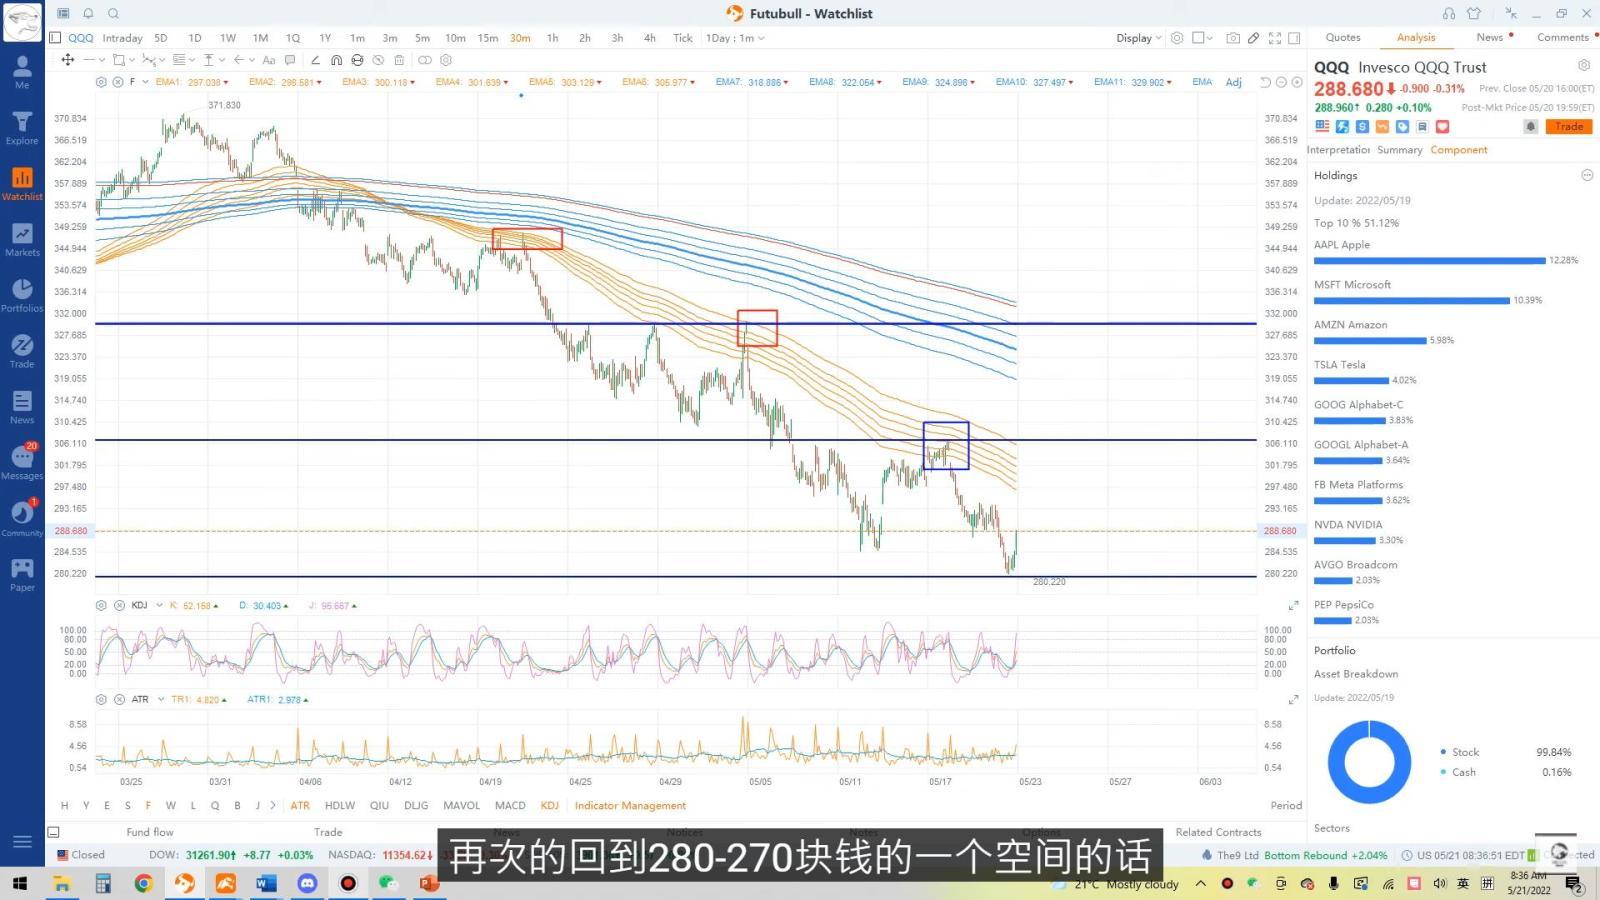Toggle the ATR sub-indicator
The height and width of the screenshot is (900, 1600).
pyautogui.click(x=300, y=805)
